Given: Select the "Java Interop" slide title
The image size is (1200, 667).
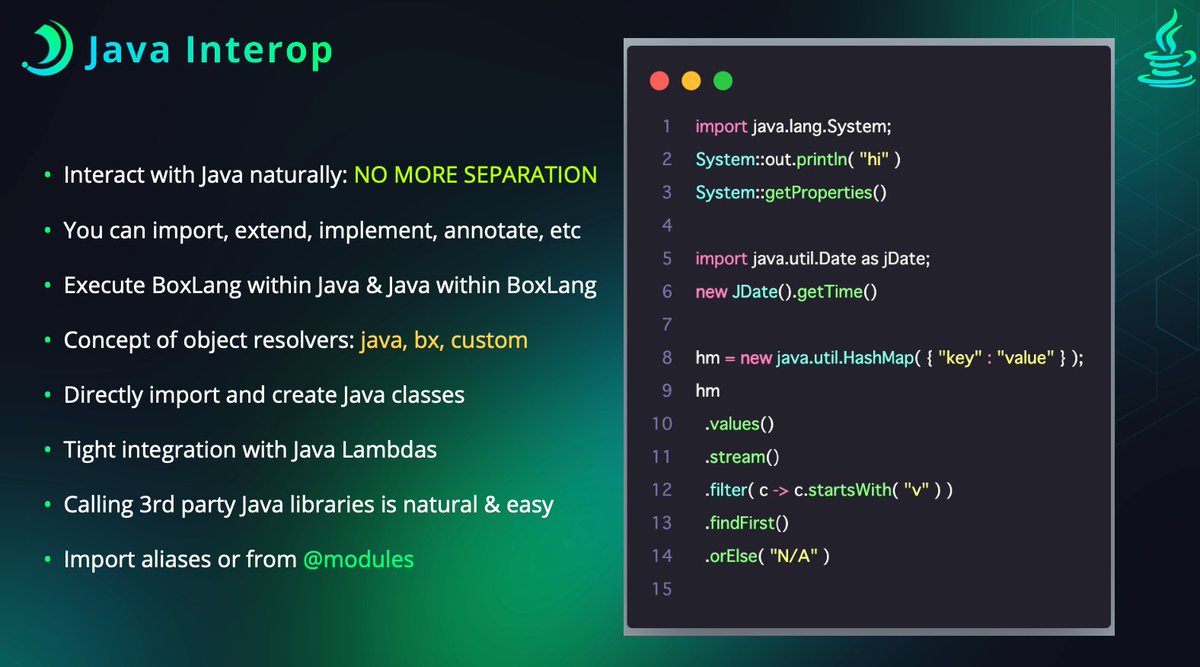Looking at the screenshot, I should (x=207, y=49).
